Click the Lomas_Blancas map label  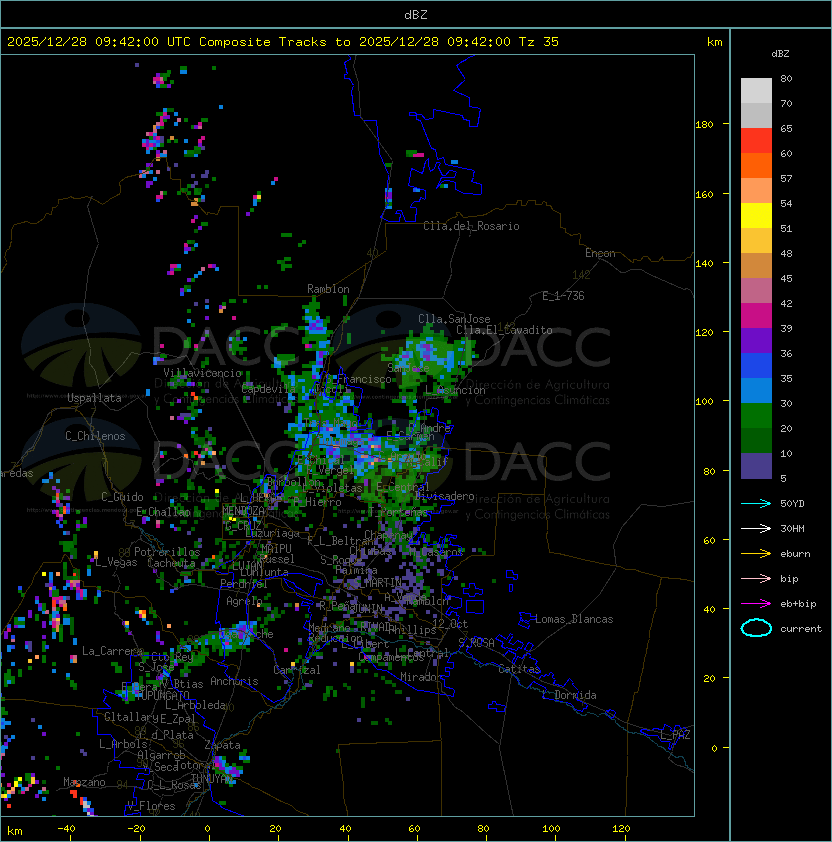[574, 619]
